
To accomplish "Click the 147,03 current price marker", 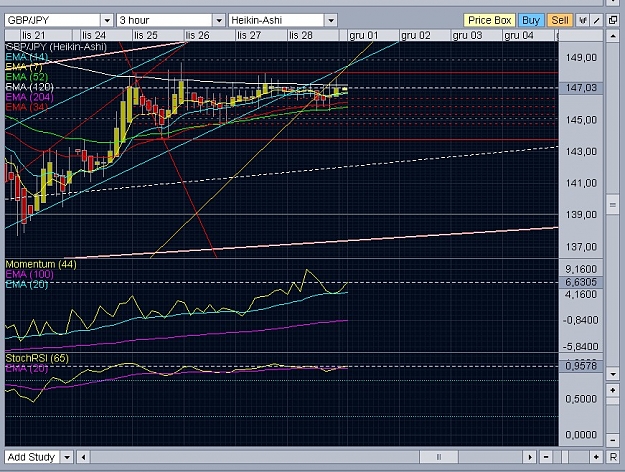I will coord(581,88).
